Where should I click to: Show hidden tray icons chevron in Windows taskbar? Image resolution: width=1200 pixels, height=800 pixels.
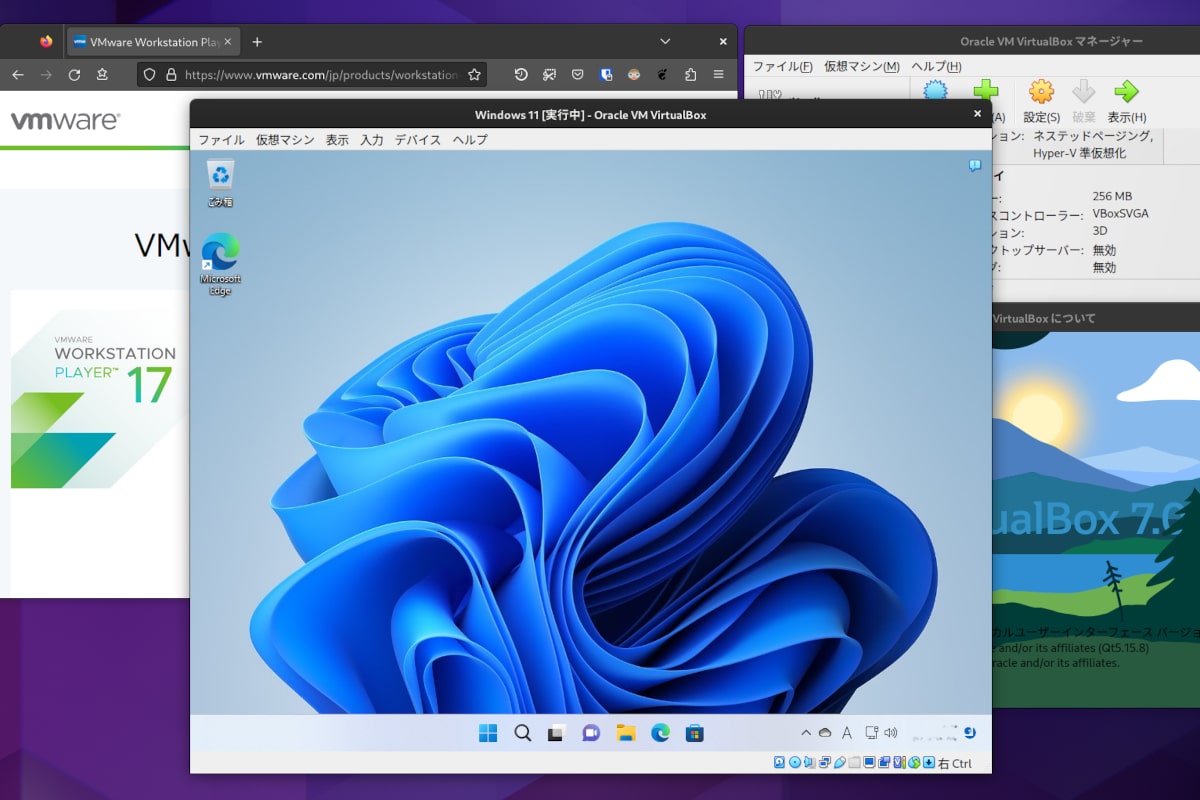[806, 733]
